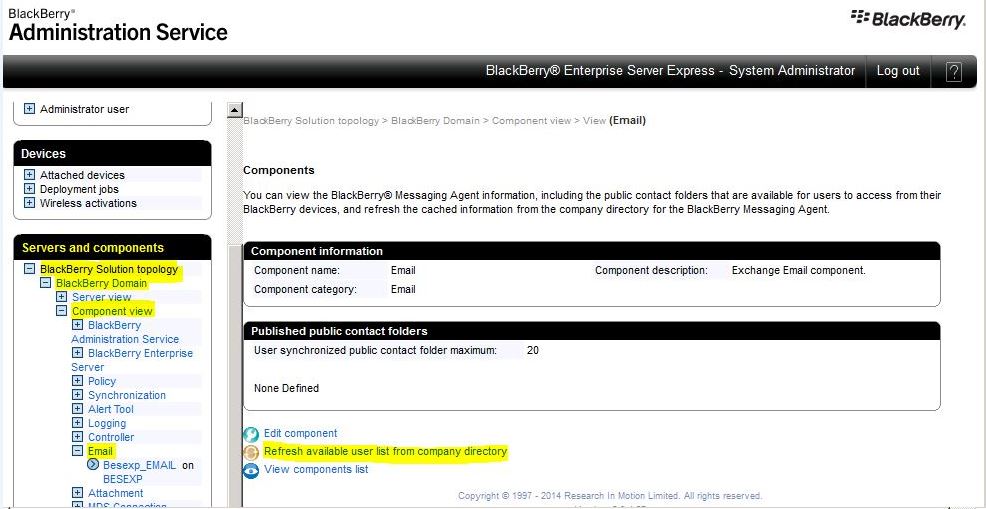
Task: Refresh available user list from company directory
Action: tap(385, 451)
